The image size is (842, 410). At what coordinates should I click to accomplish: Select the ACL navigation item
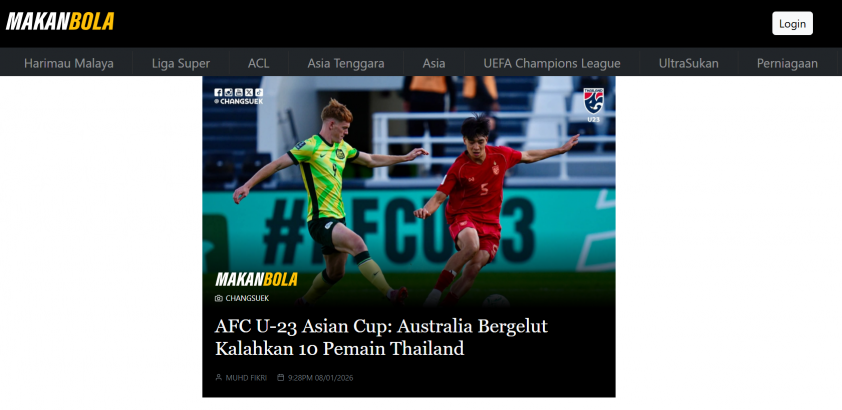[x=259, y=63]
